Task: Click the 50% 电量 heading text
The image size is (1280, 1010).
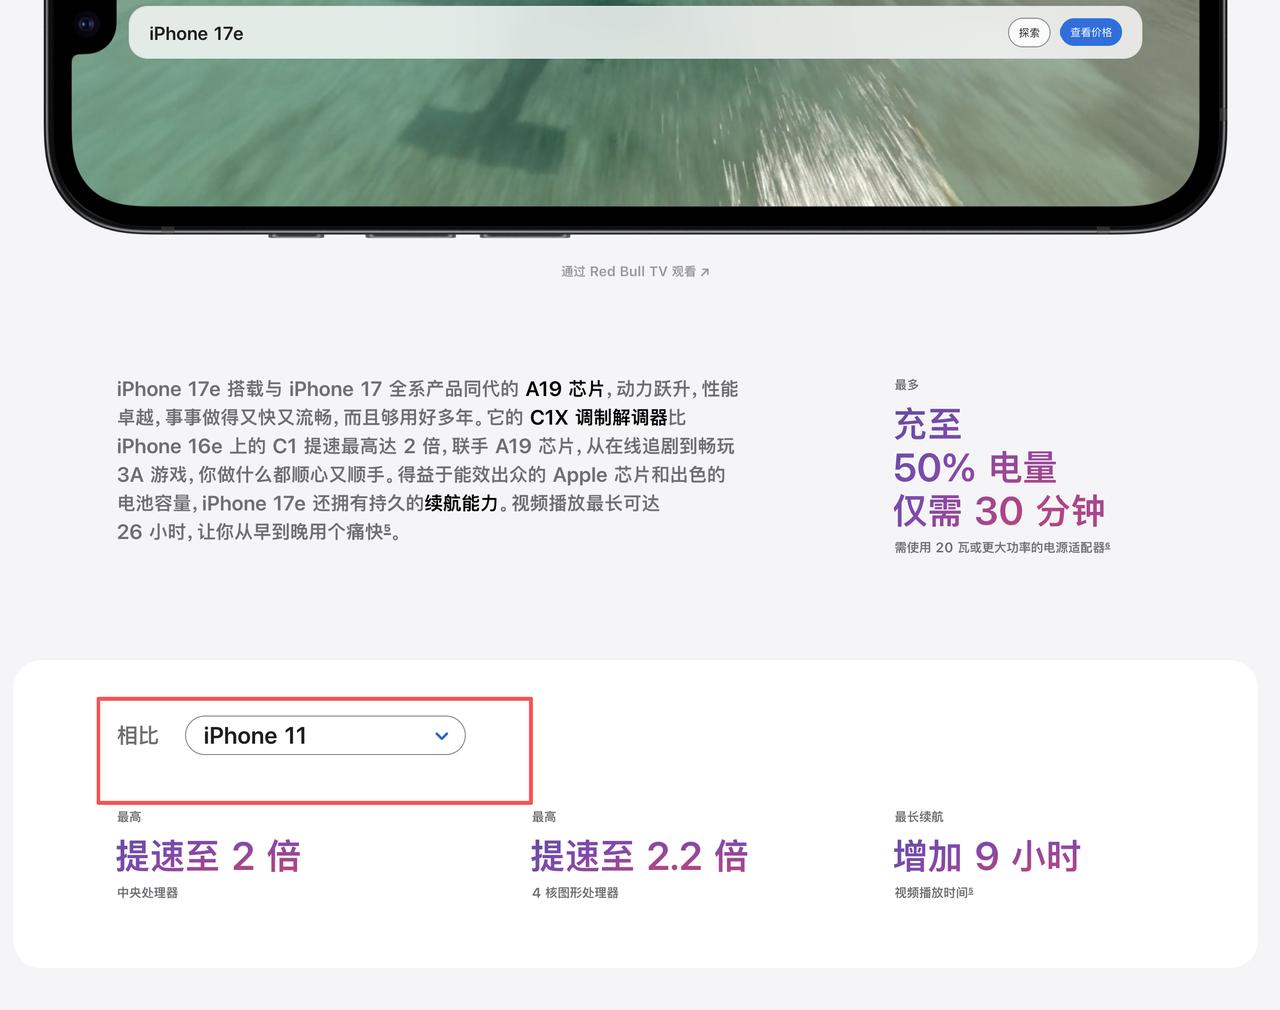Action: (x=975, y=468)
